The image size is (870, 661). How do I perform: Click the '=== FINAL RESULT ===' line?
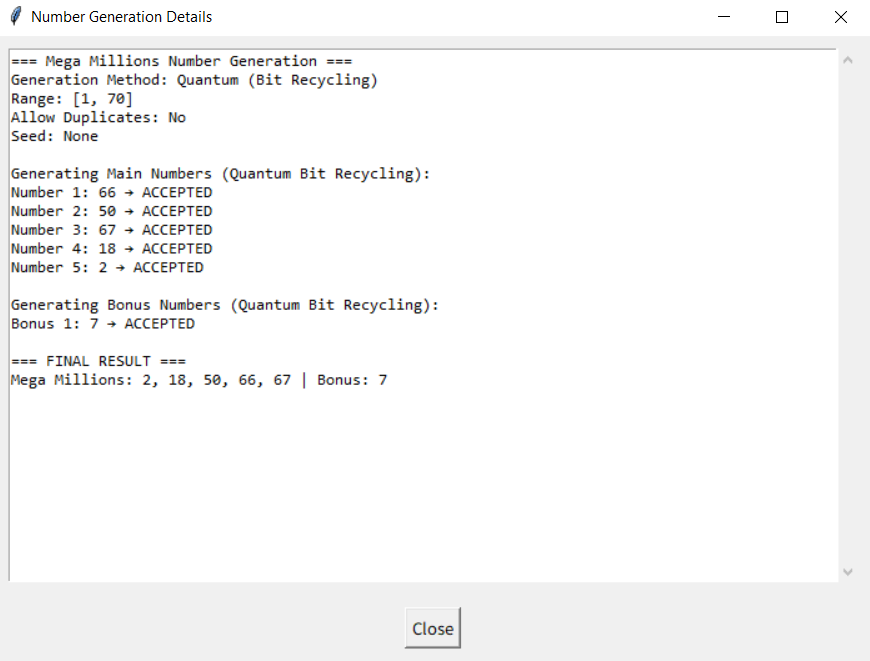(98, 361)
